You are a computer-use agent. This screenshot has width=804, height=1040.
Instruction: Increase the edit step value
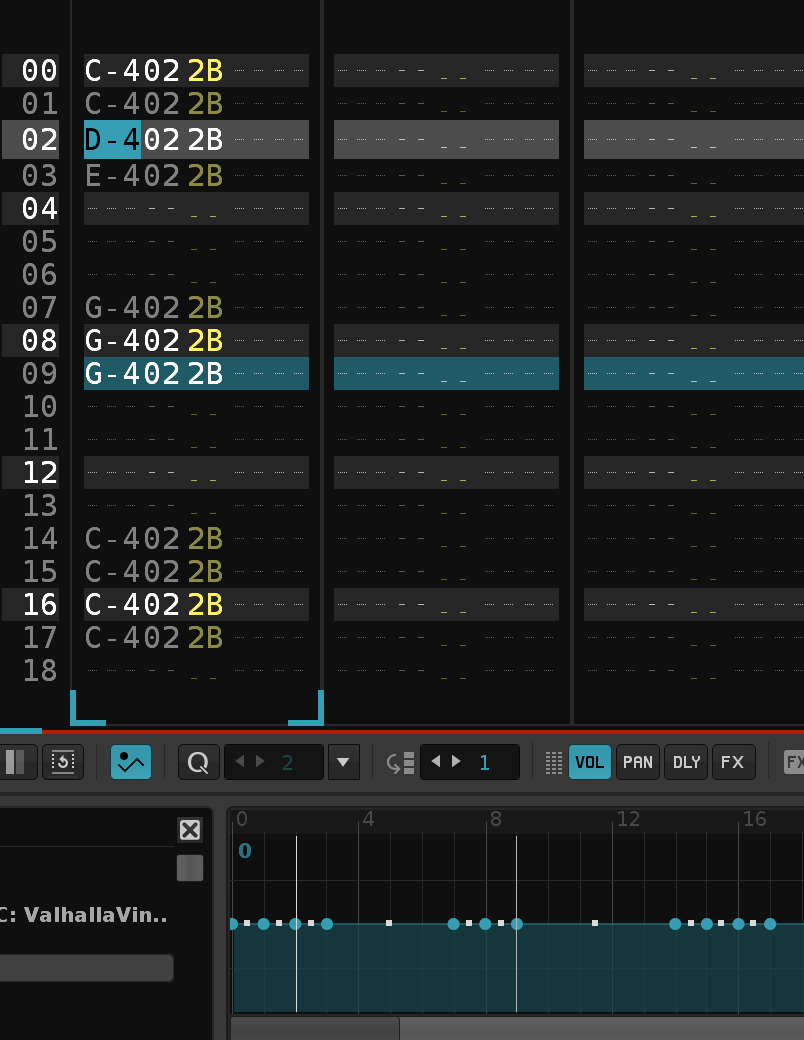point(457,762)
